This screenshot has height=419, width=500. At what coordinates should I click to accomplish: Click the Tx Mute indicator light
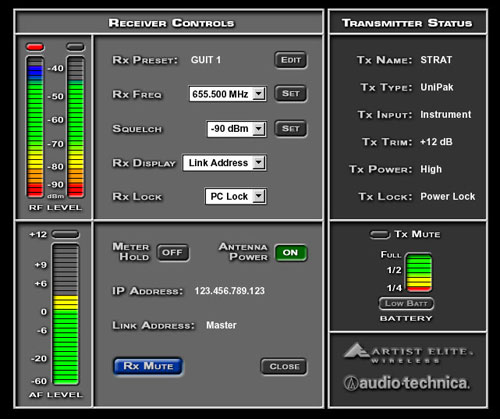[380, 234]
